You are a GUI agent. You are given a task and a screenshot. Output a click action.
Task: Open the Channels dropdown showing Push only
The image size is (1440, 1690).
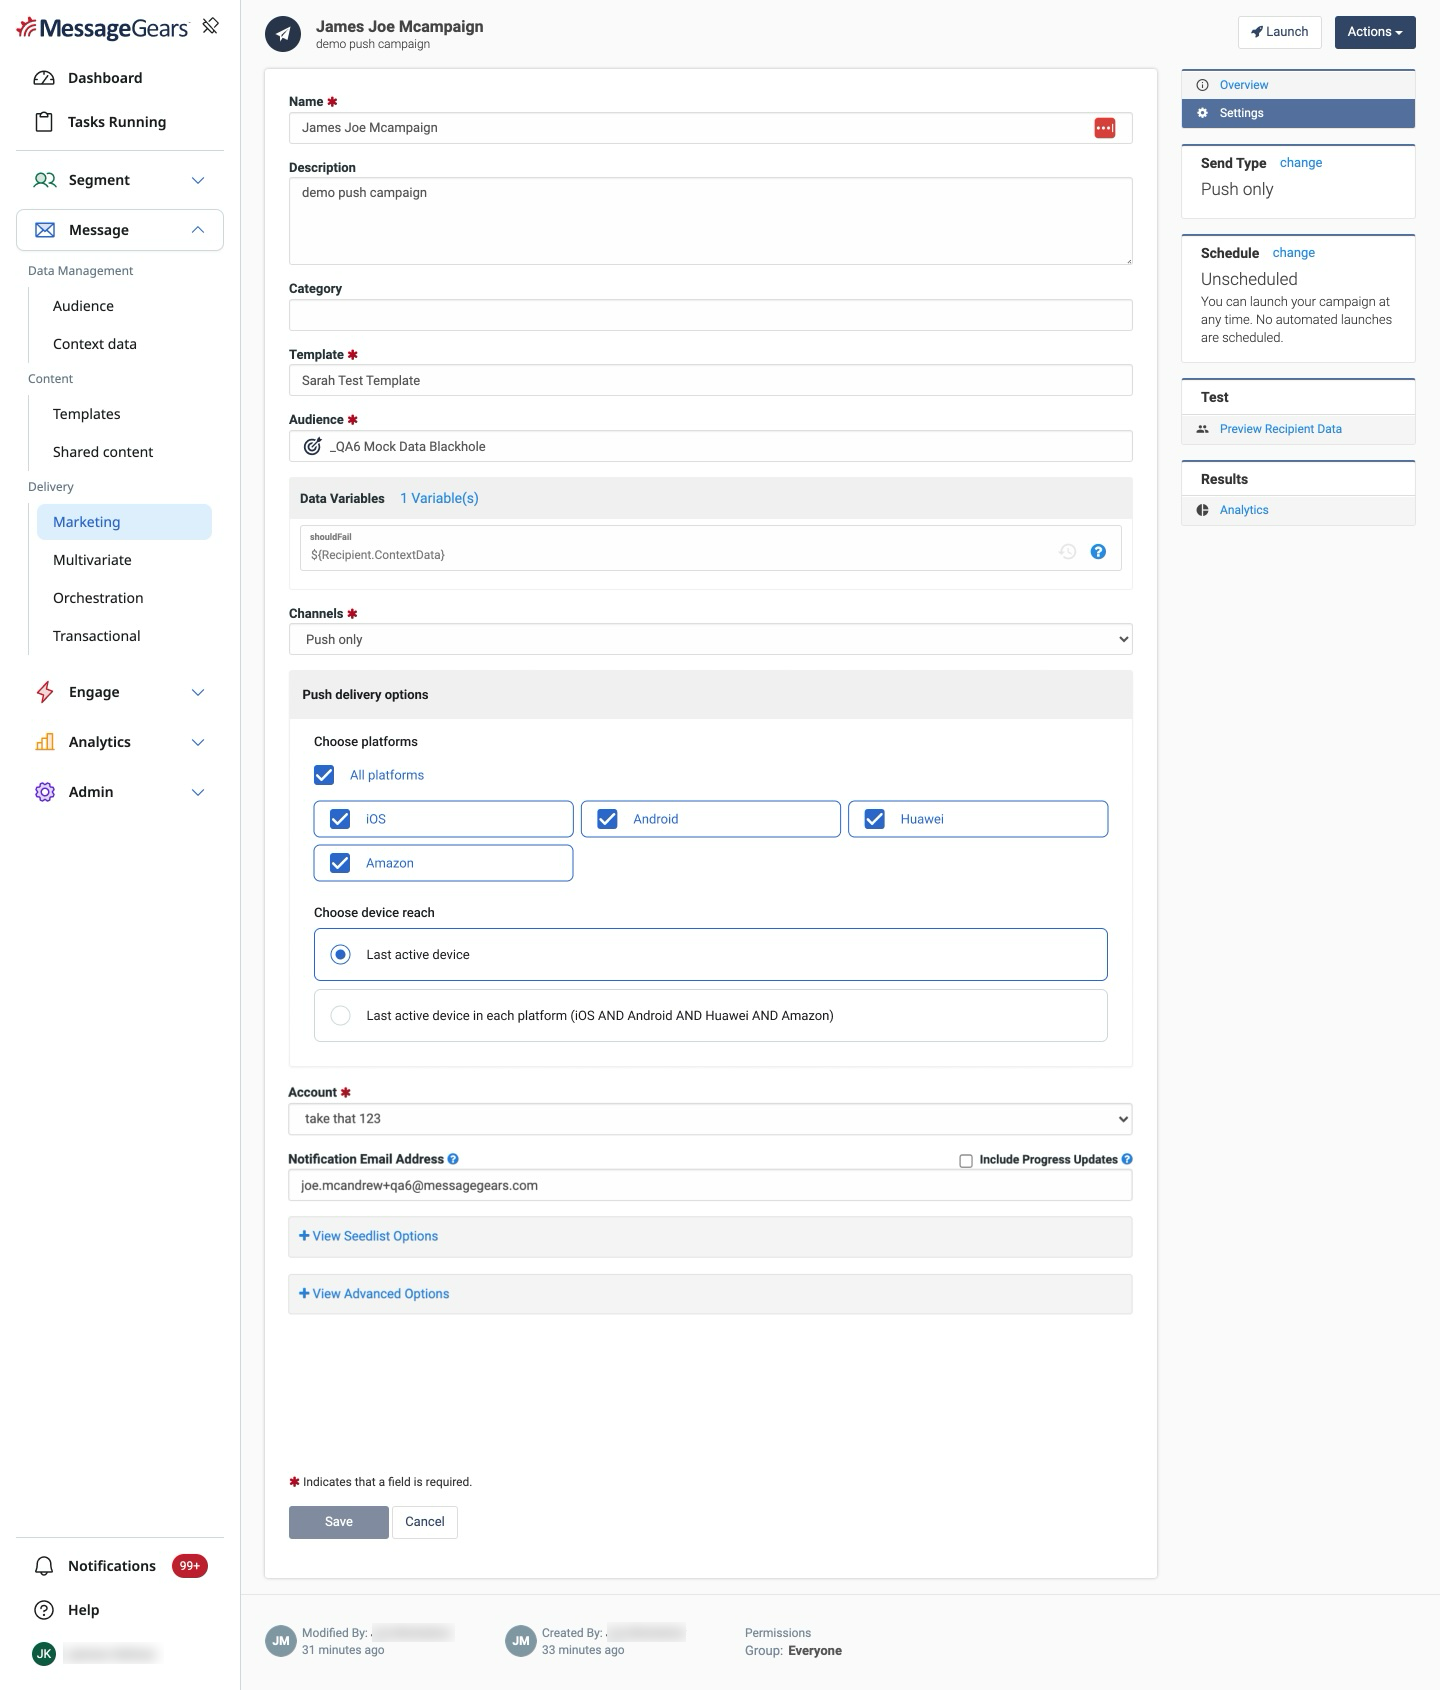pos(710,639)
